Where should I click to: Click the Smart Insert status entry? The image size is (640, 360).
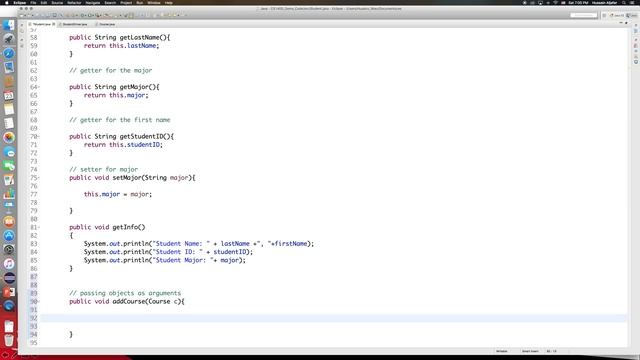tap(530, 351)
